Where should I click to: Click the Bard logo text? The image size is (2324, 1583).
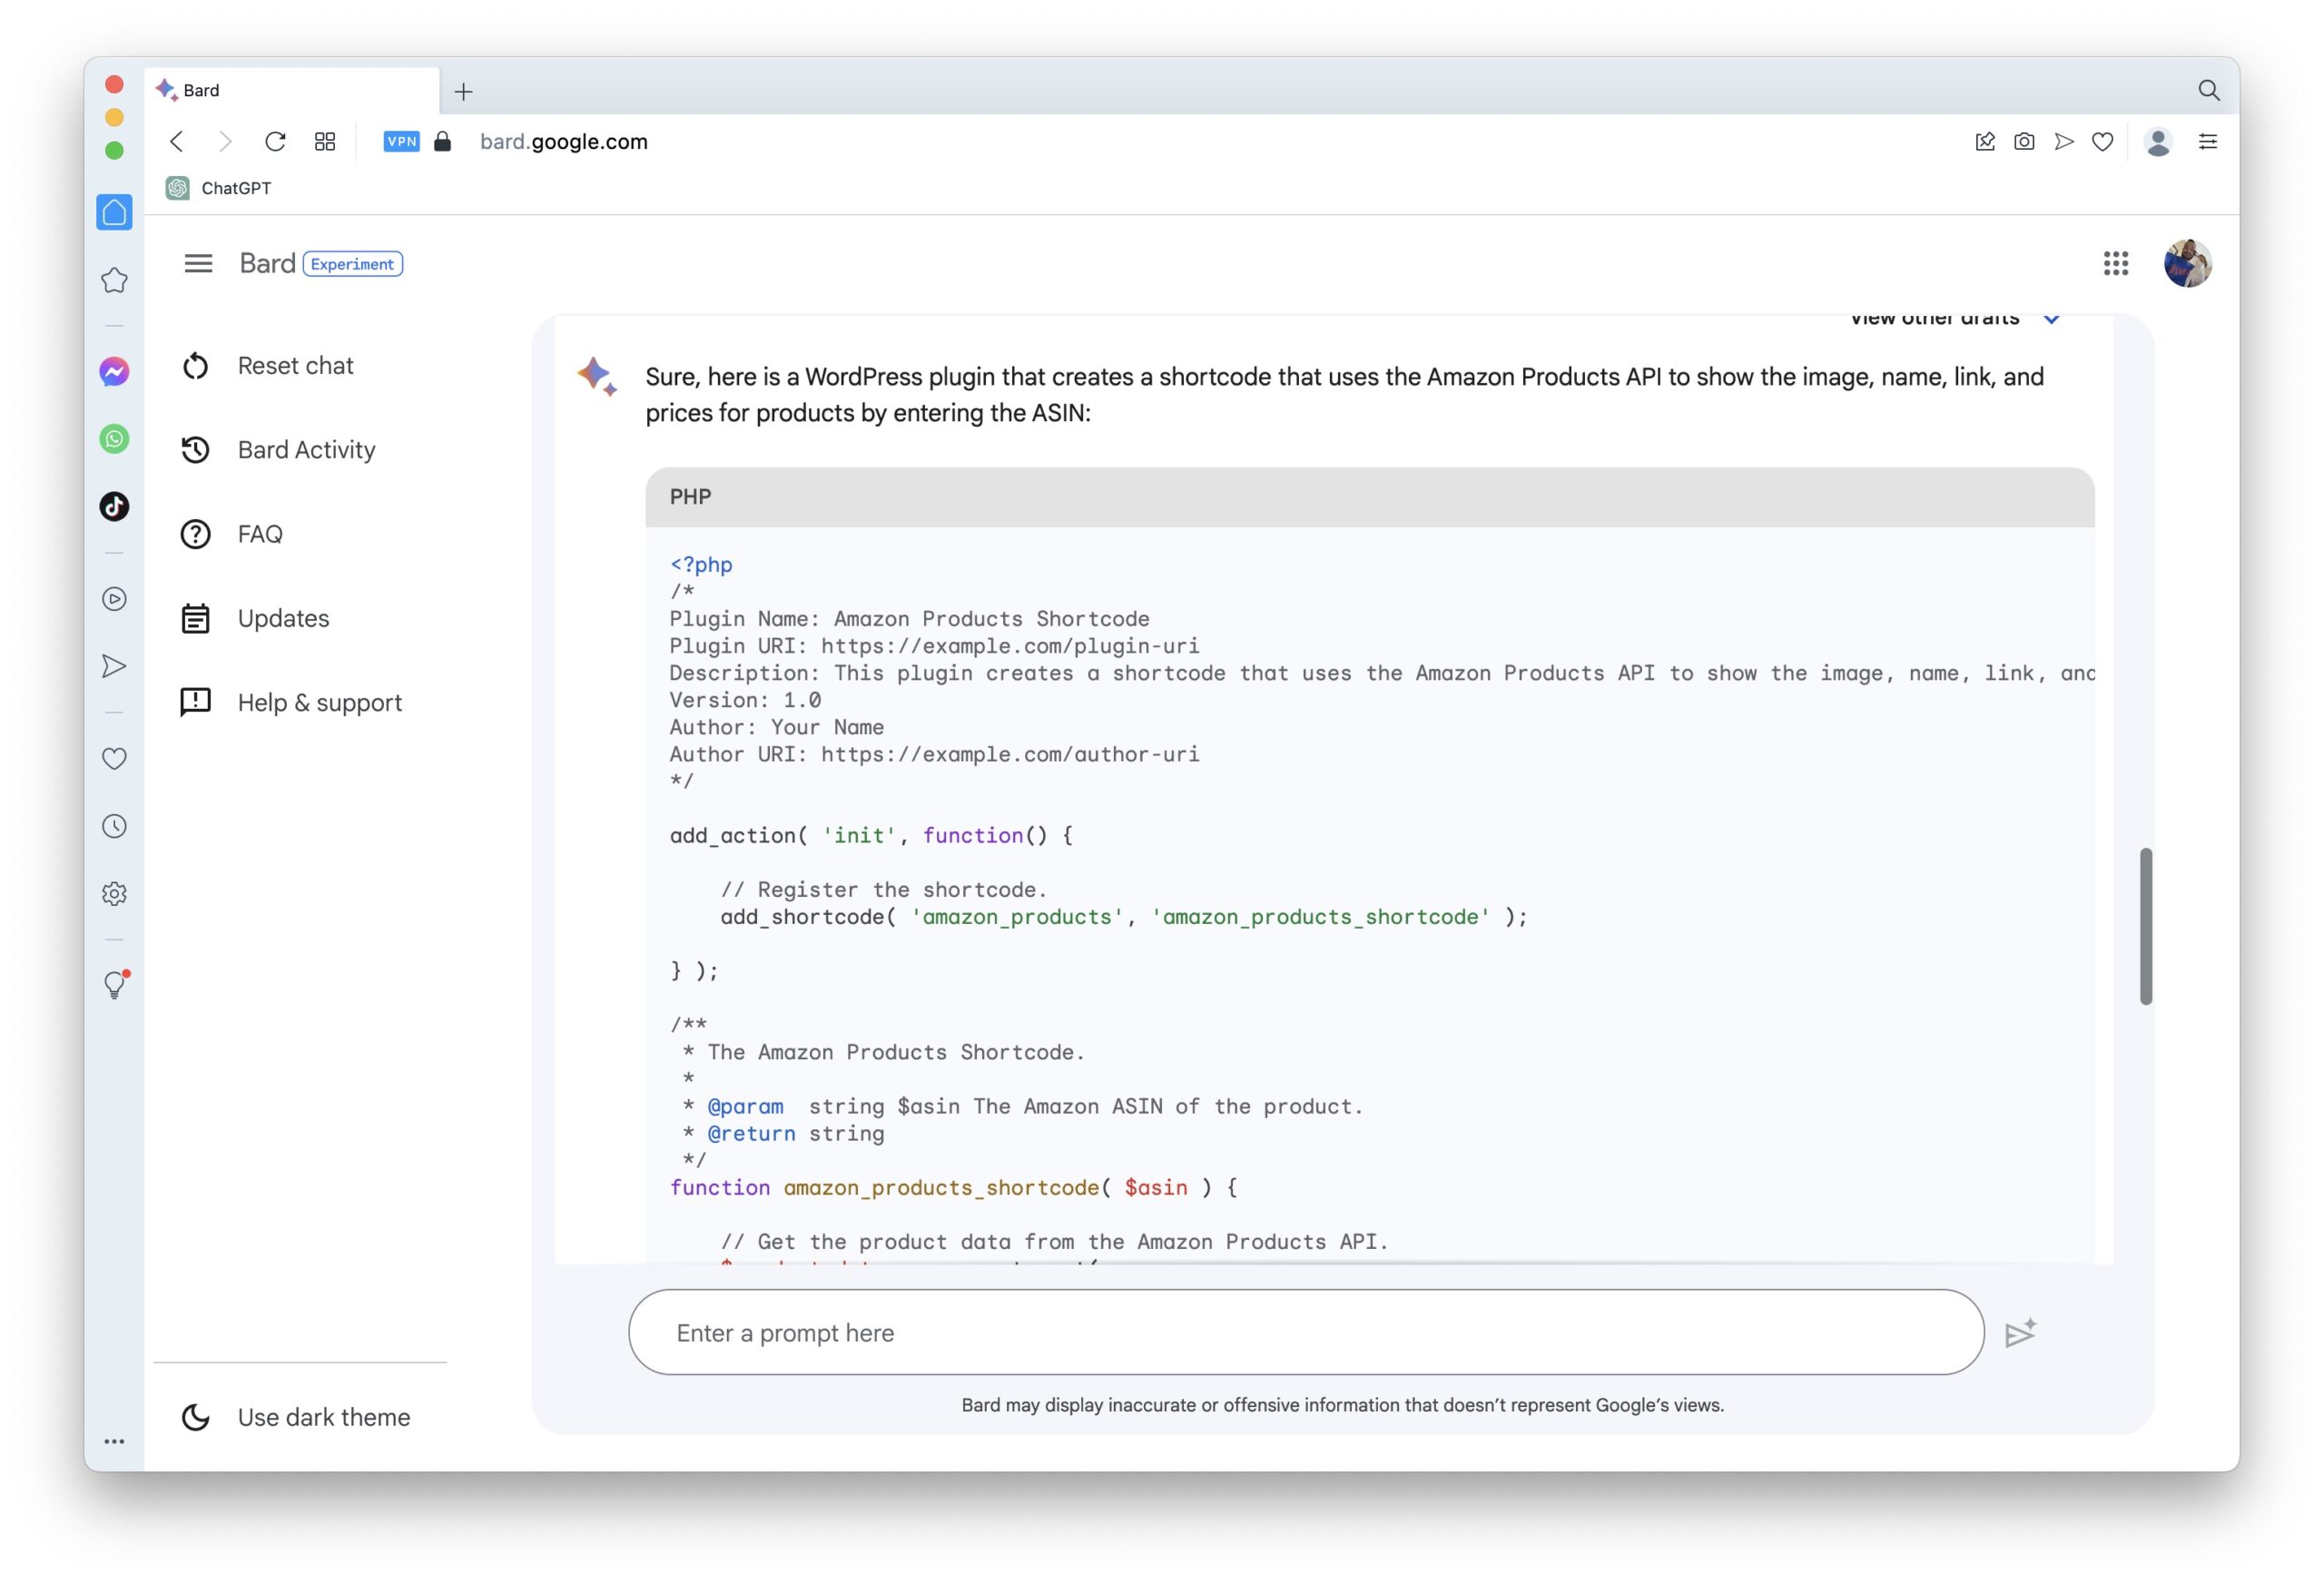267,263
